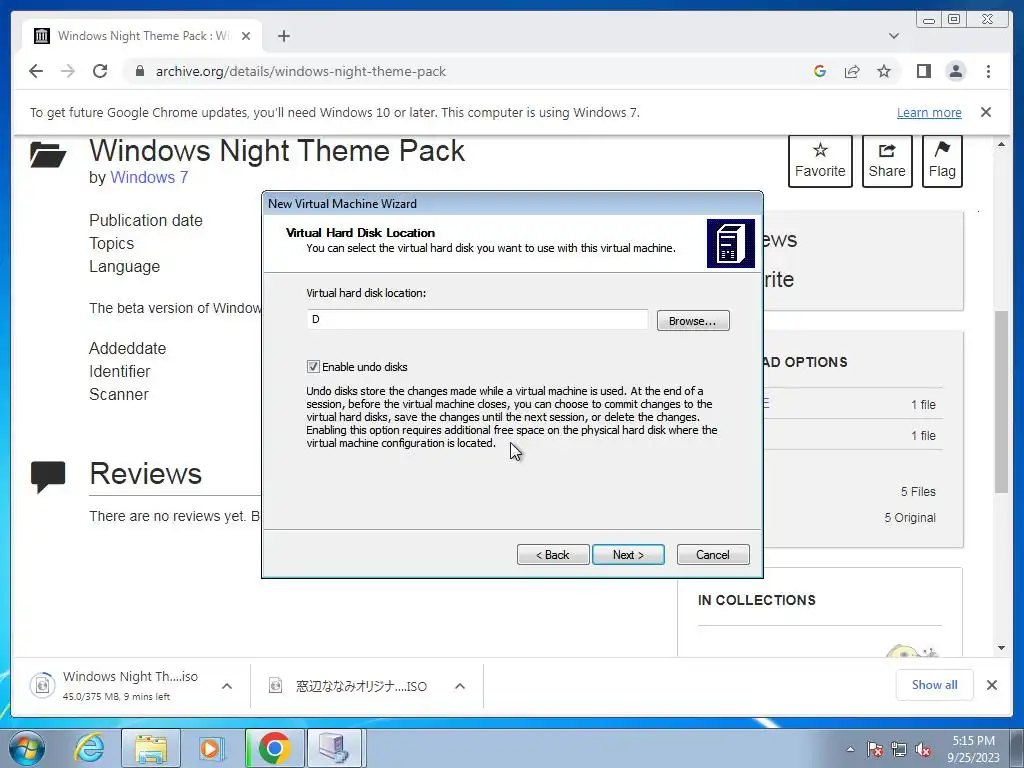The image size is (1024, 768).
Task: Open the tab search chevron
Action: click(x=894, y=36)
